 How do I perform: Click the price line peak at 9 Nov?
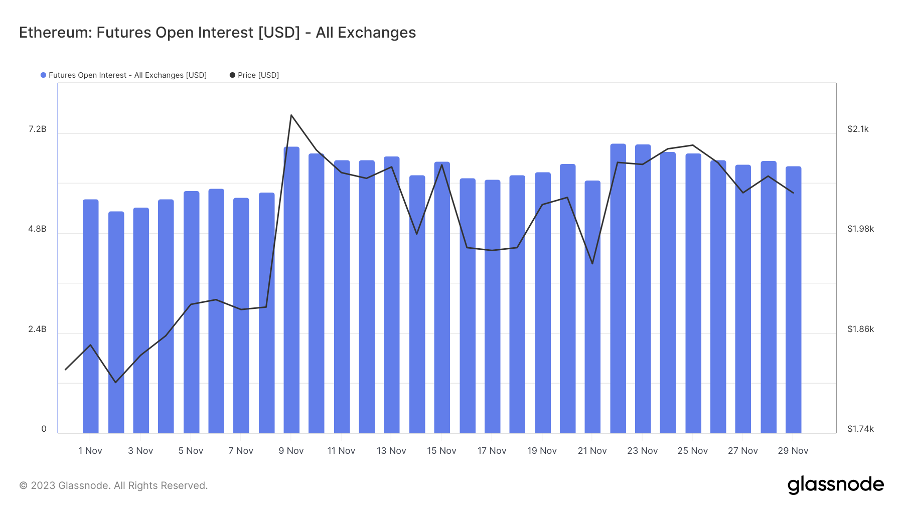290,115
